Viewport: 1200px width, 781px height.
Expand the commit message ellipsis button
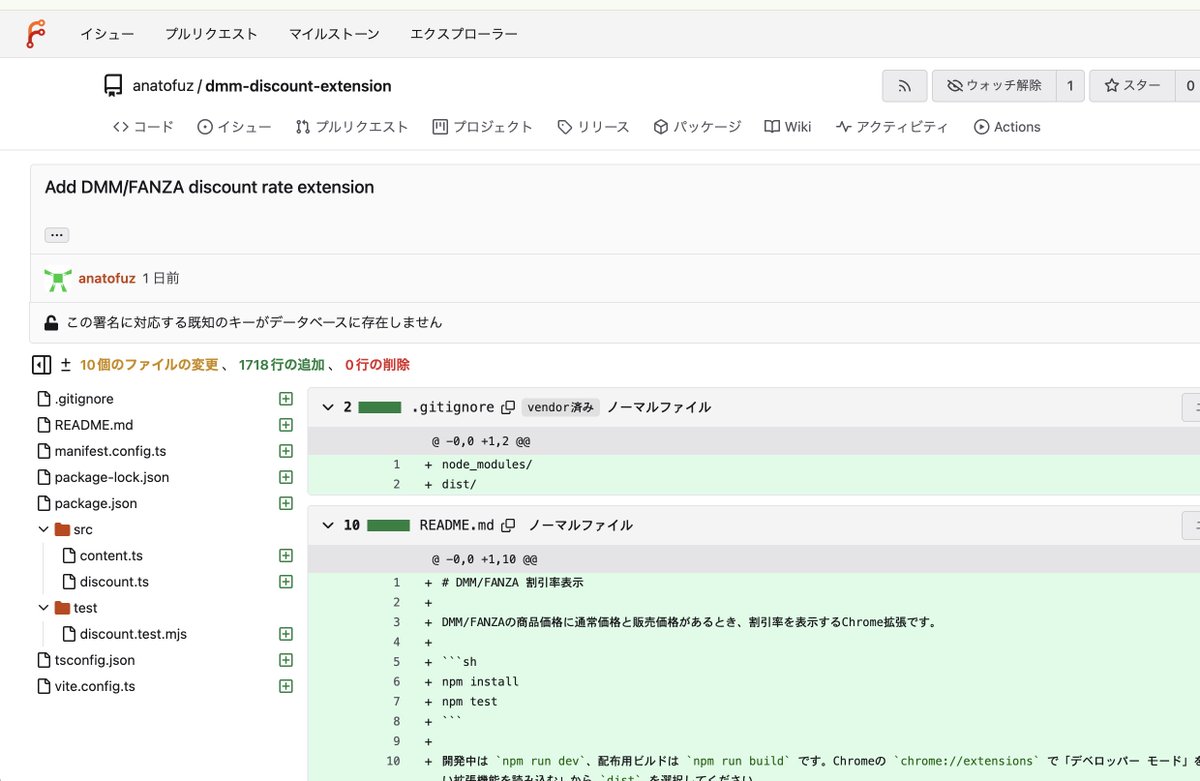tap(56, 235)
